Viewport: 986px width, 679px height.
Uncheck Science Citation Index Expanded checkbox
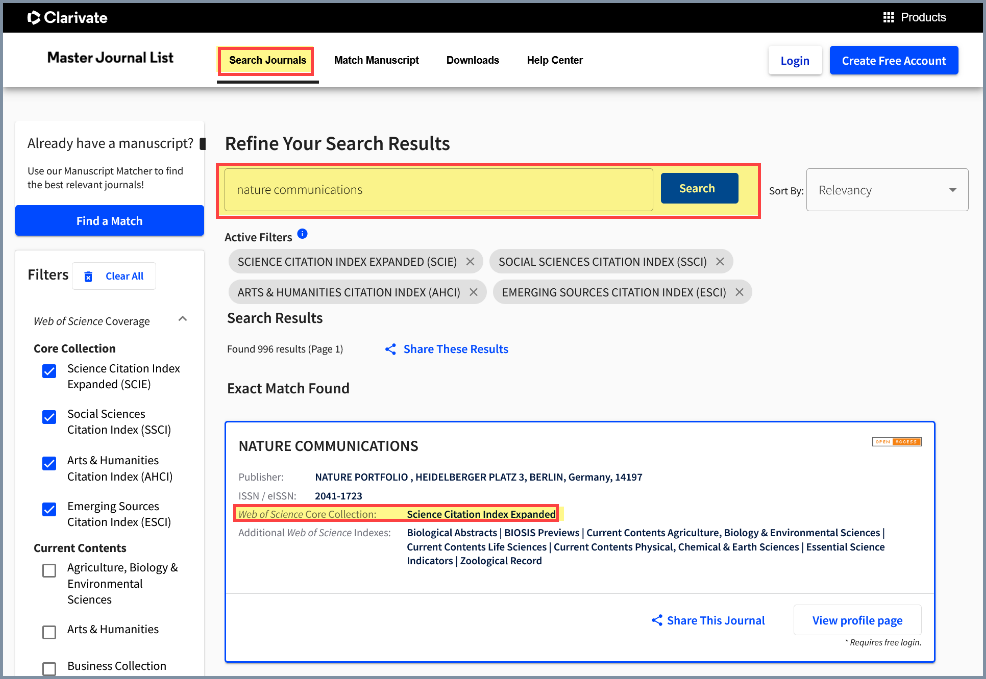(49, 371)
